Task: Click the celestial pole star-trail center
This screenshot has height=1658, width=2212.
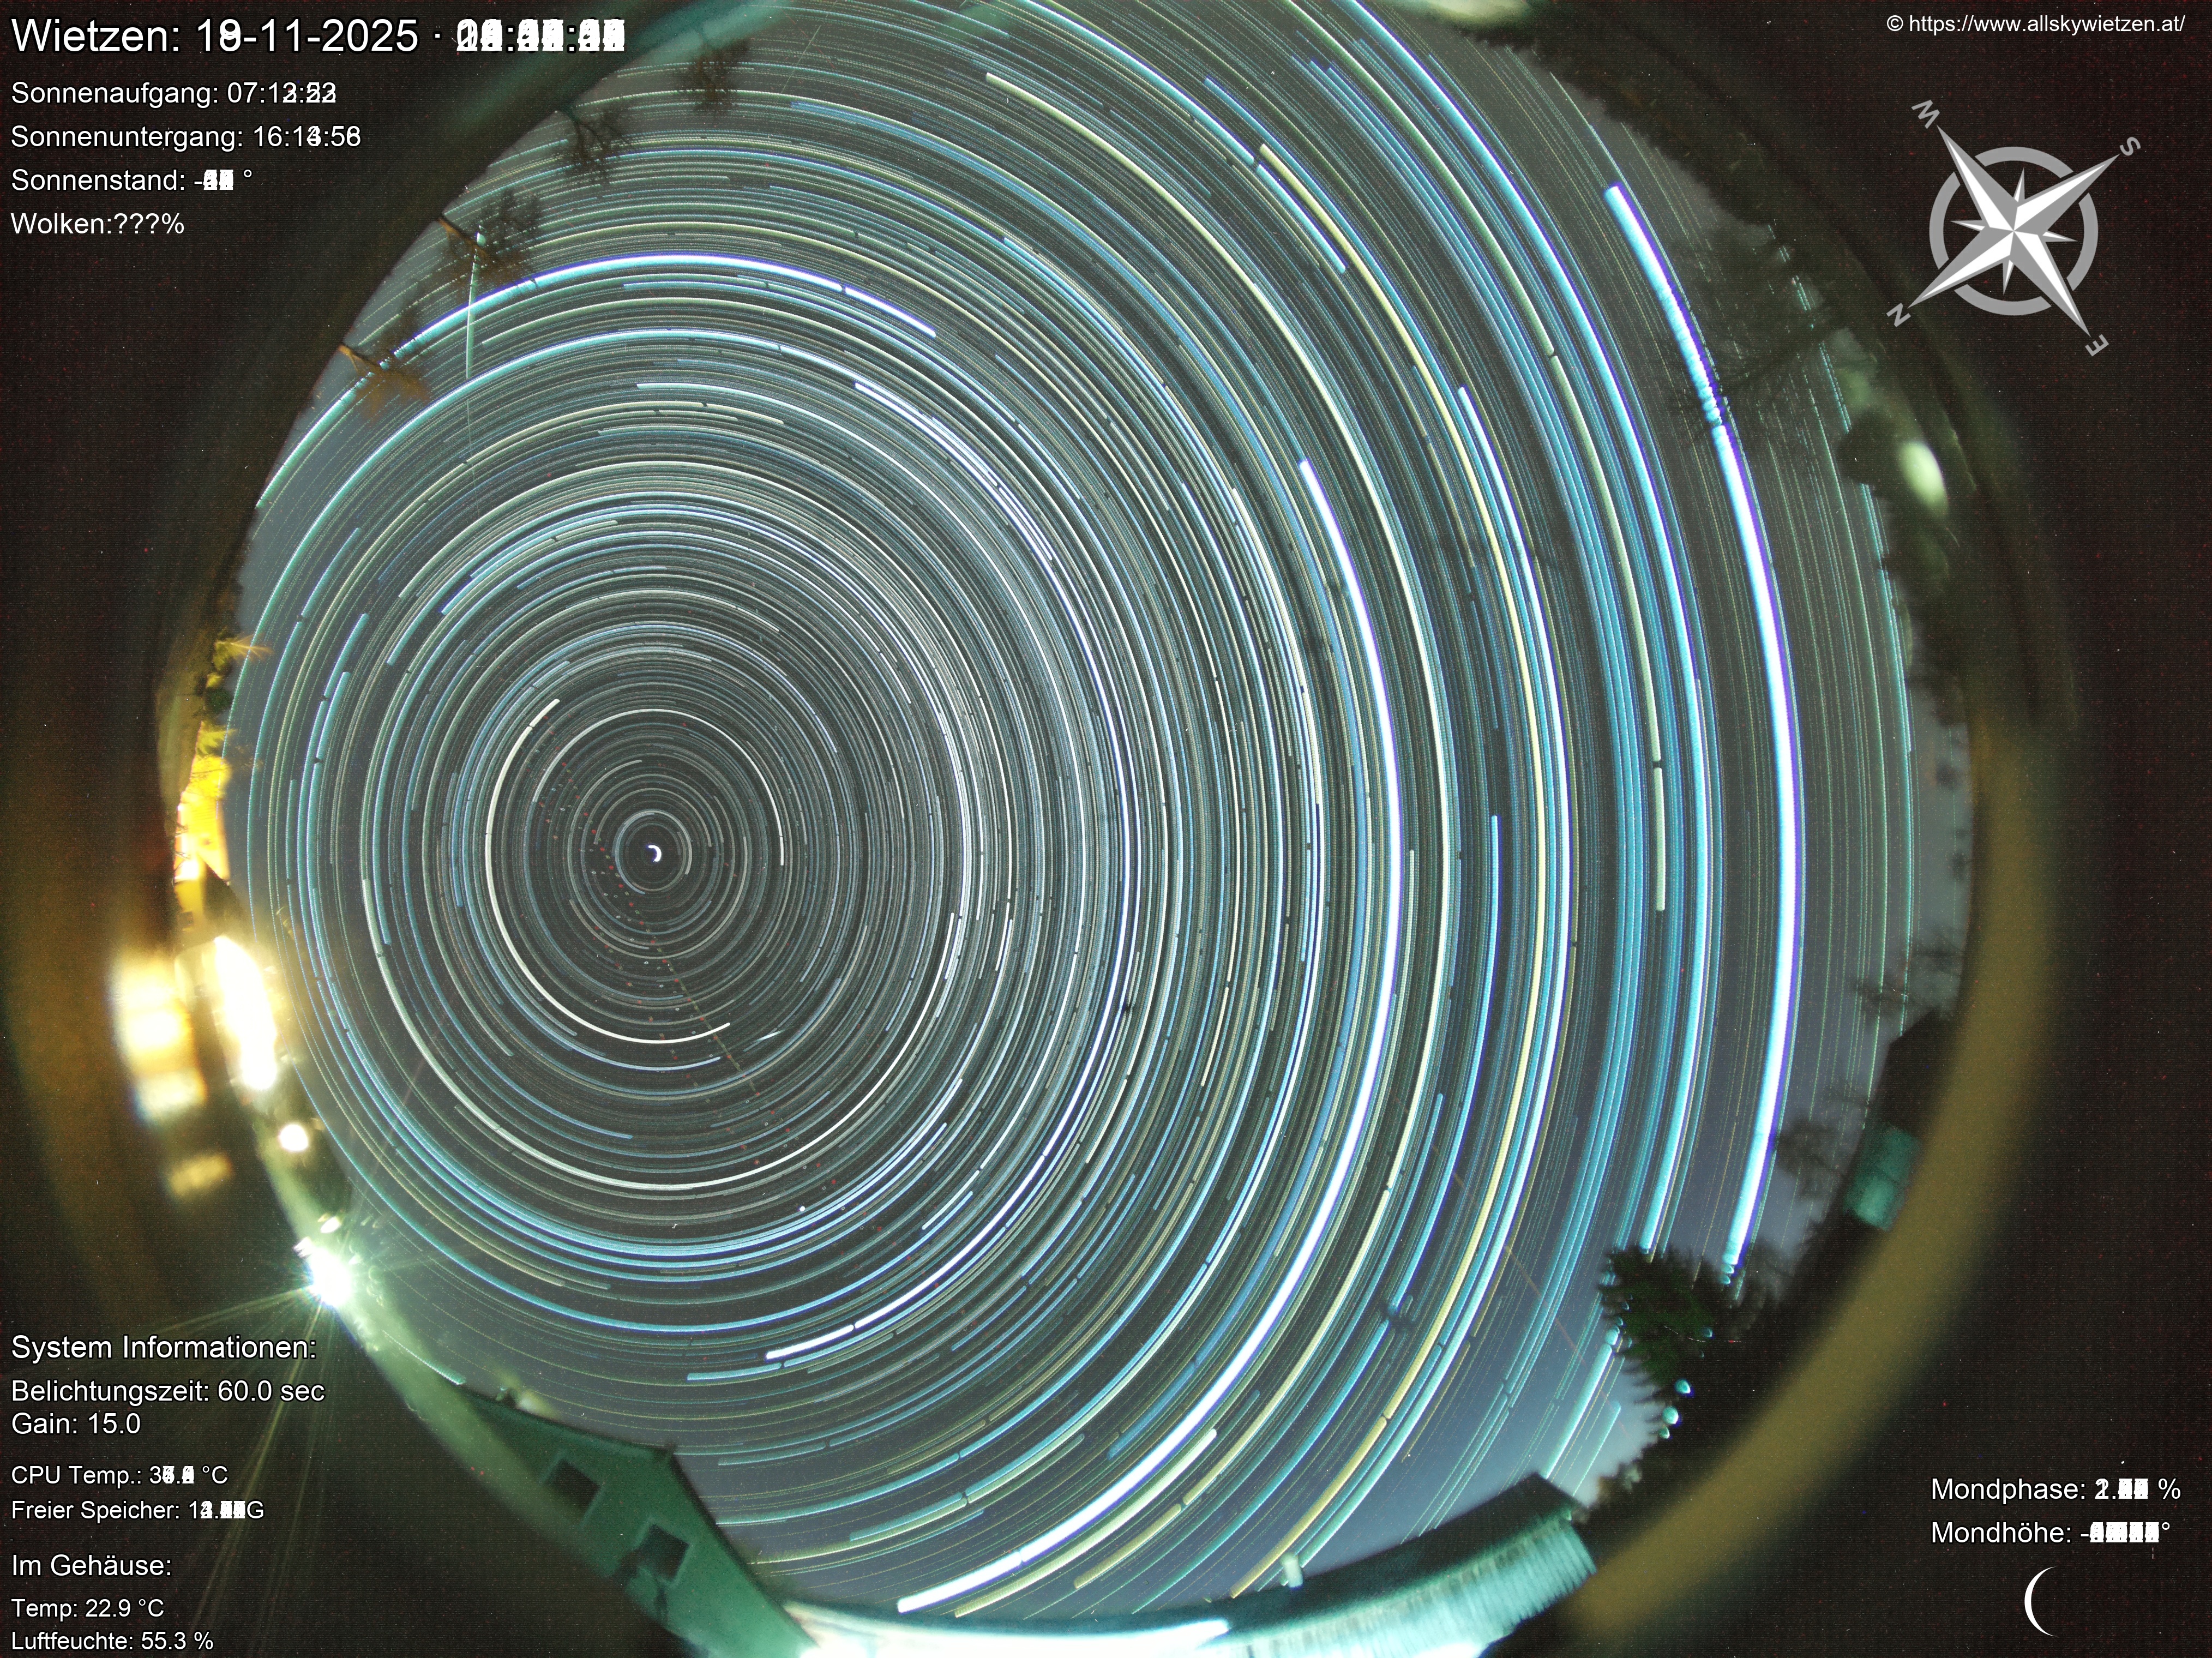Action: [655, 853]
